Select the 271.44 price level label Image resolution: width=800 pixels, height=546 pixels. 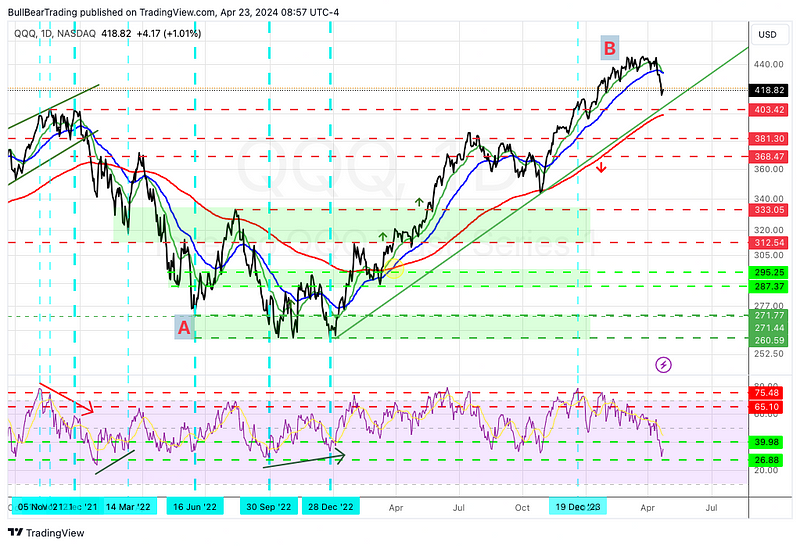click(769, 328)
